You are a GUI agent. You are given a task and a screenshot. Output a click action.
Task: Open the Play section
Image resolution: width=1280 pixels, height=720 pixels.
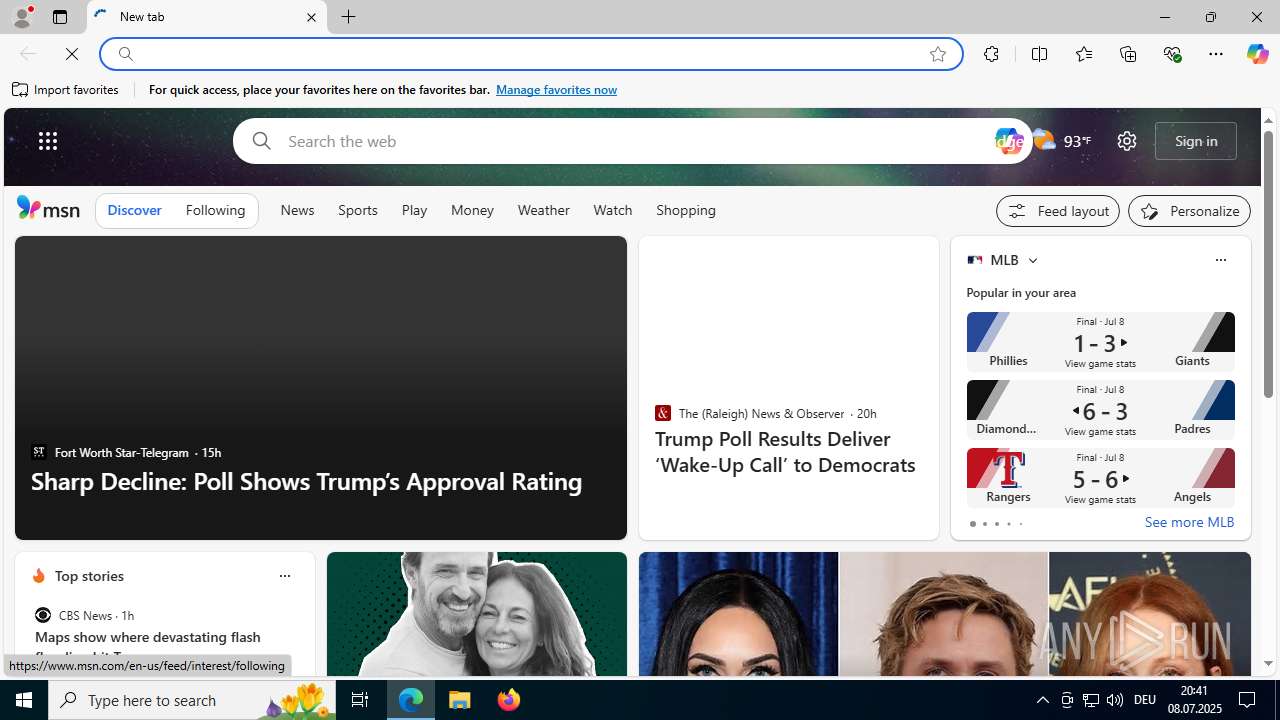coord(414,210)
